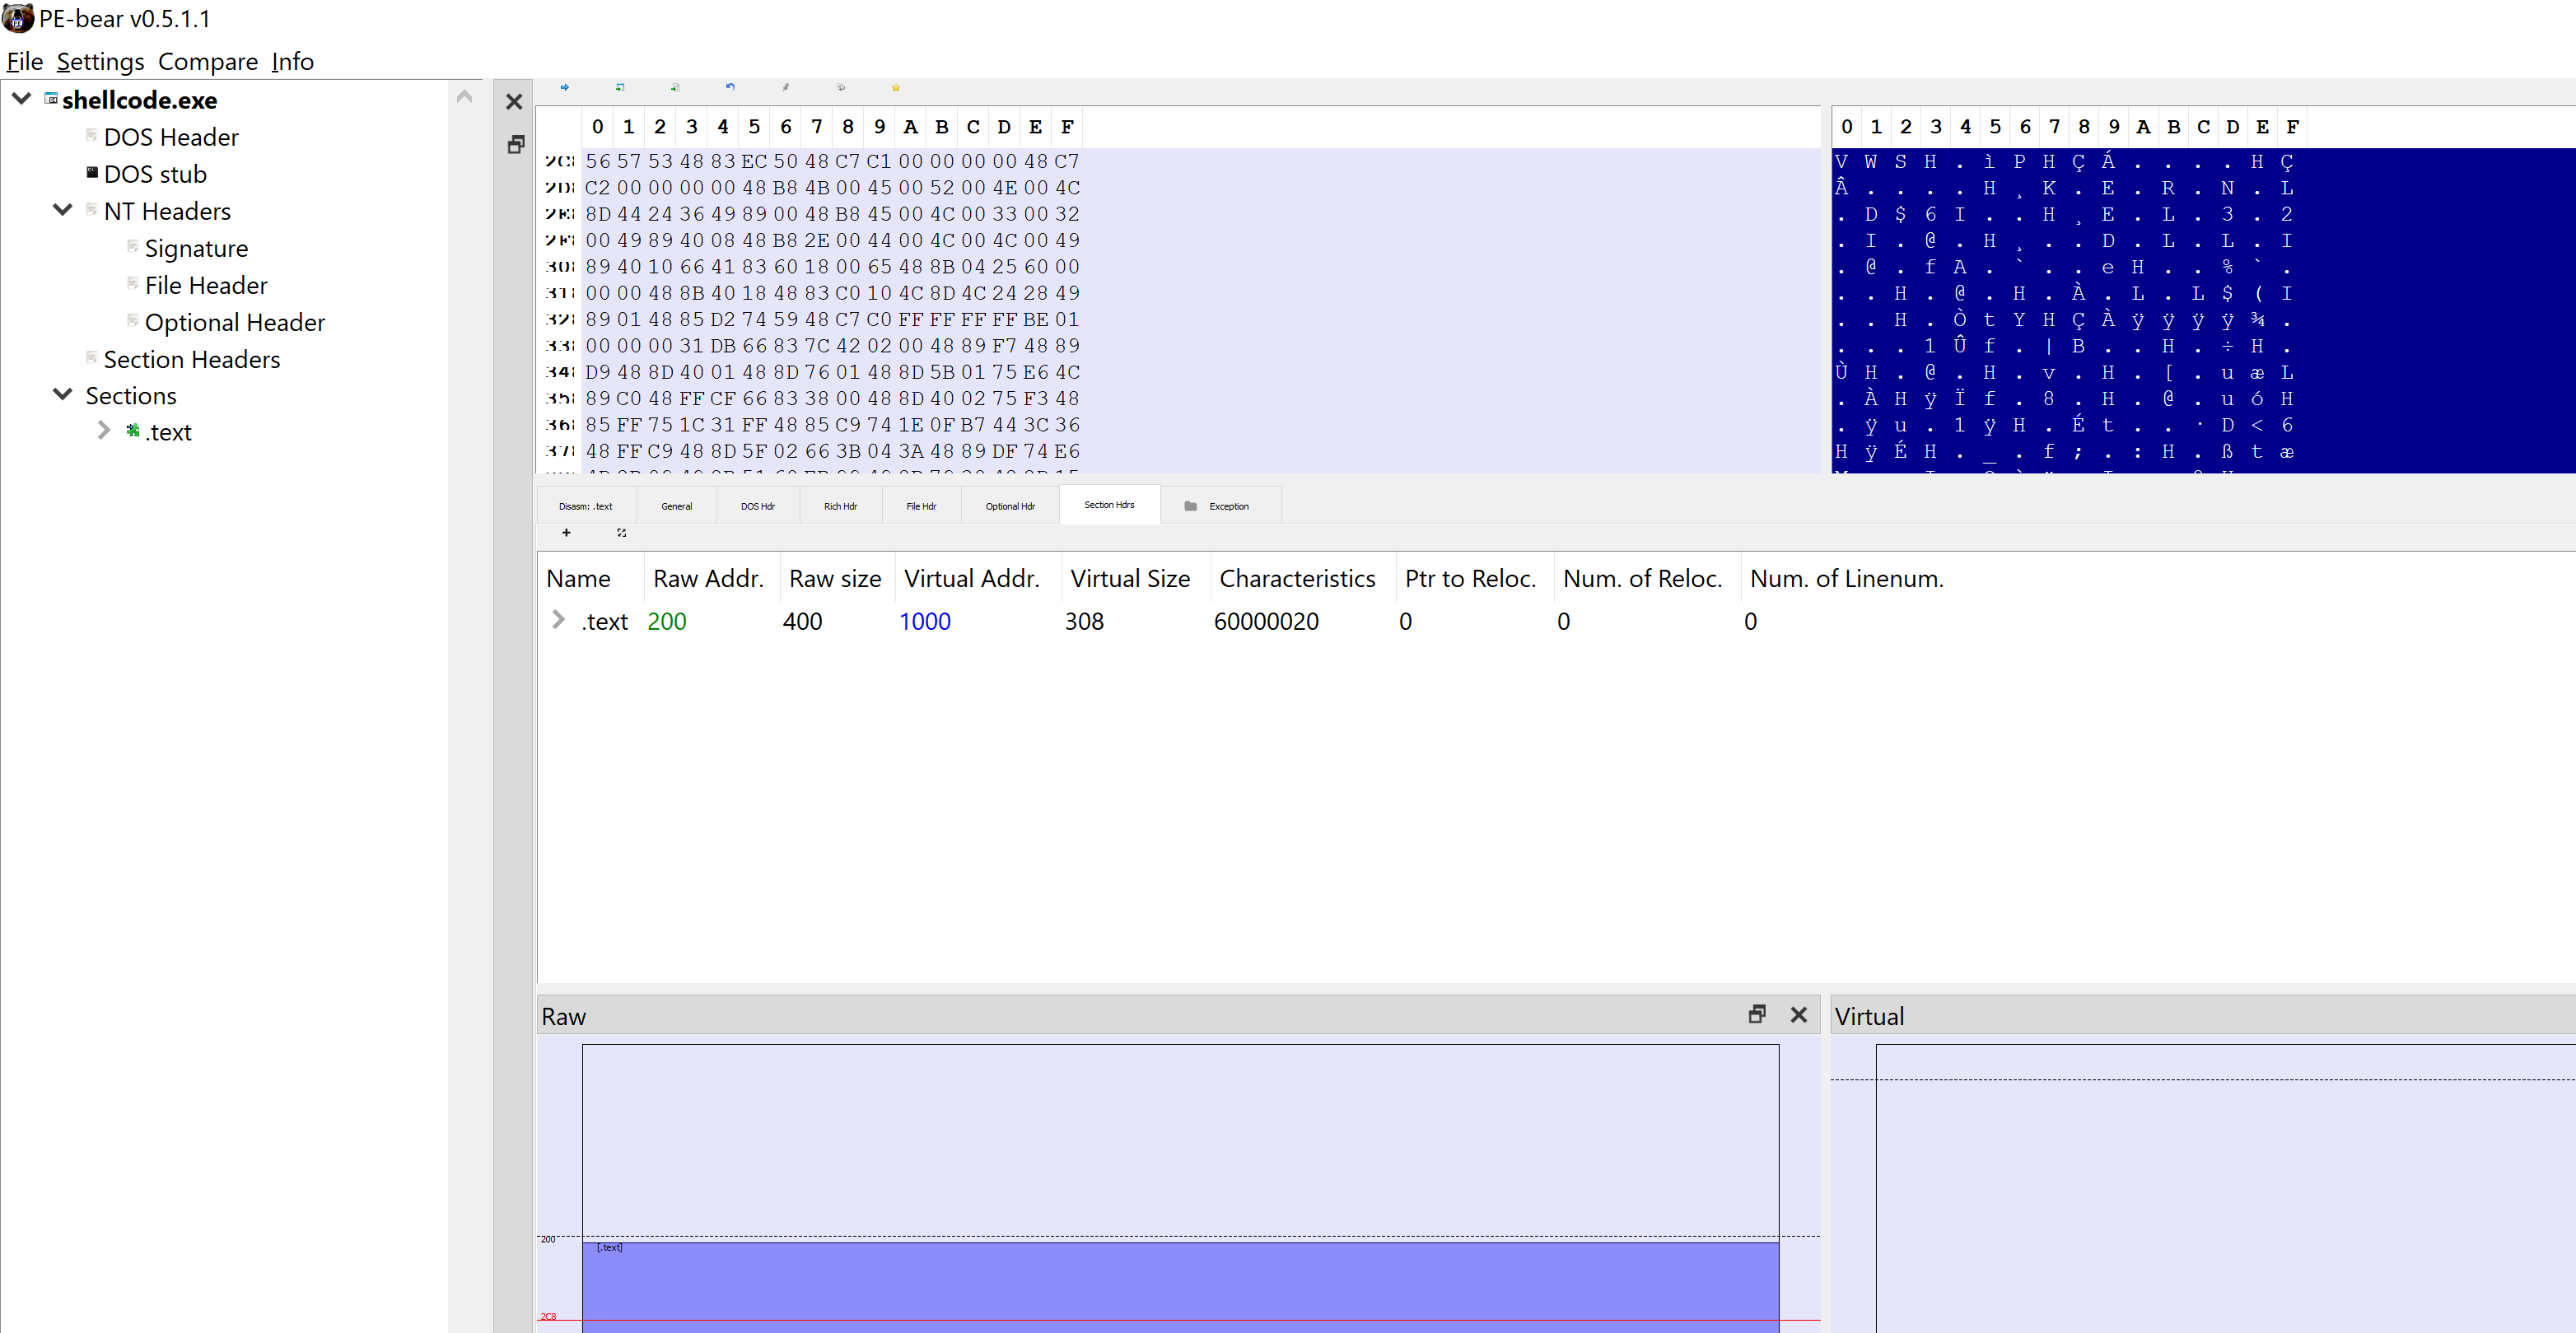The height and width of the screenshot is (1333, 2576).
Task: Click the .text virtual address value 1000
Action: coord(923,621)
